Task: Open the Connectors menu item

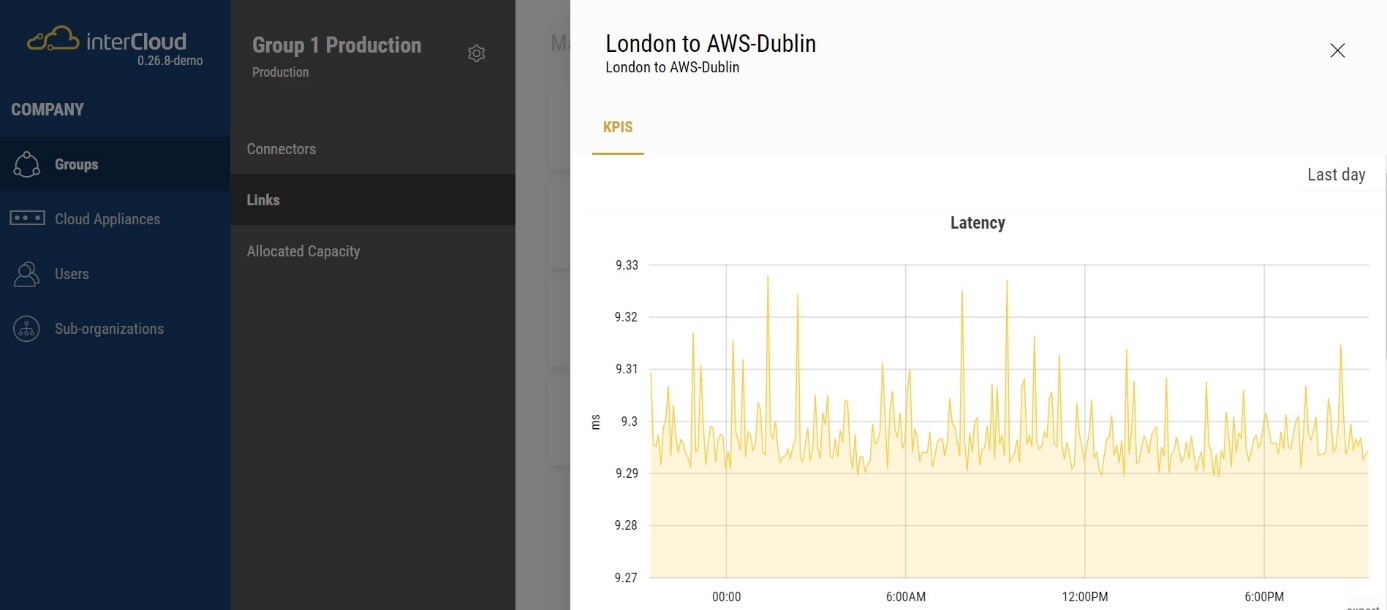Action: click(281, 149)
